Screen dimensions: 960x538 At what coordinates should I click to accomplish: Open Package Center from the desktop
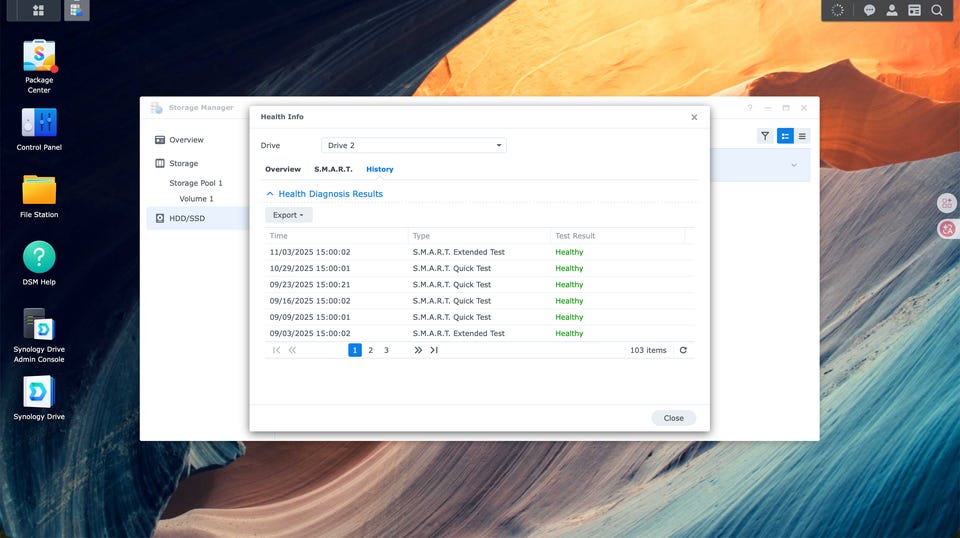click(x=39, y=57)
